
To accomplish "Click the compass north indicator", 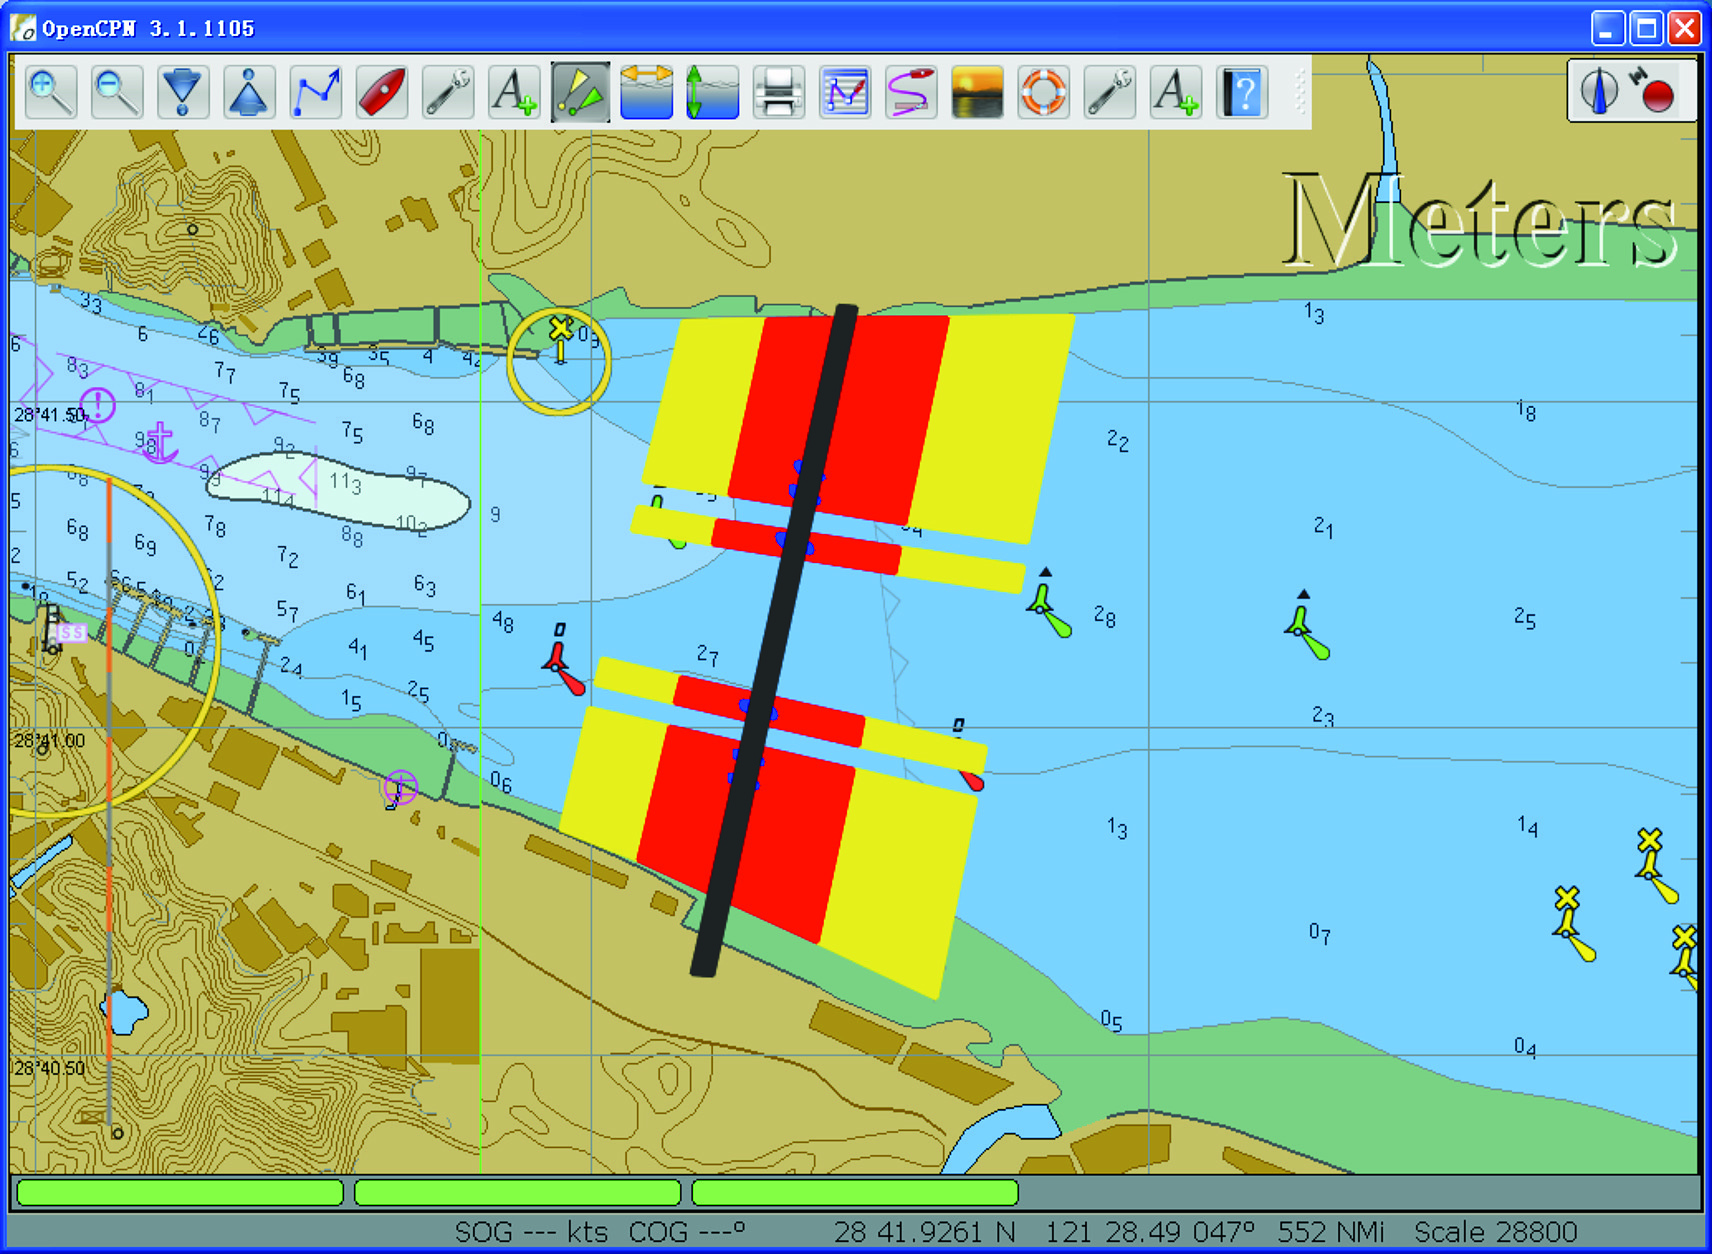I will click(1599, 91).
